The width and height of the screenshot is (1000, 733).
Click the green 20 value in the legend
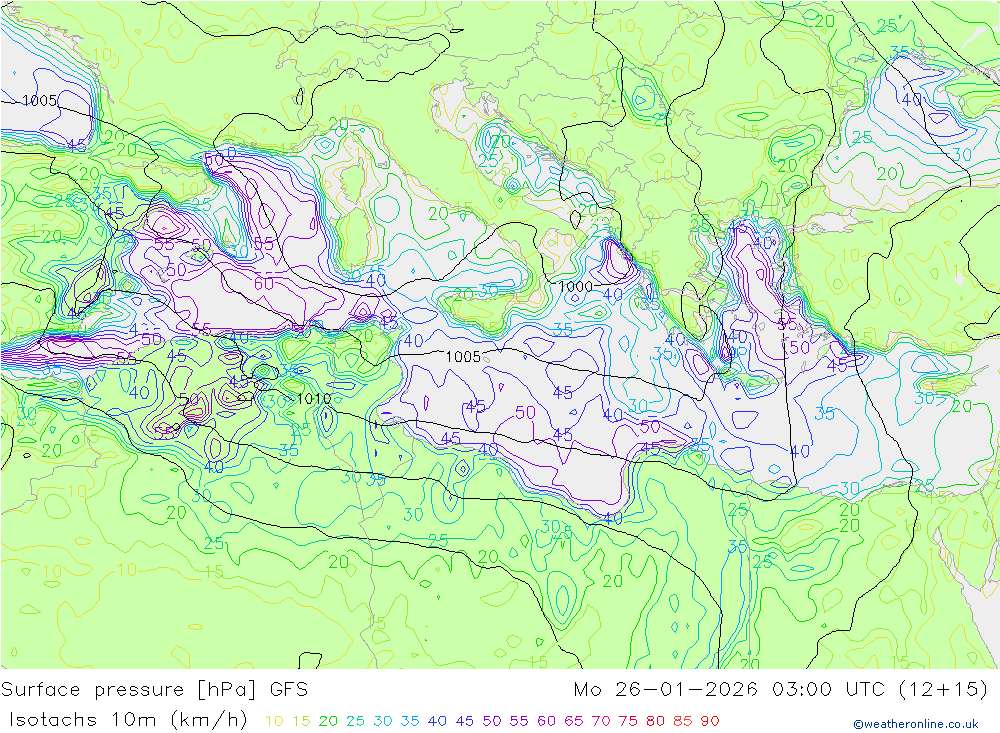click(x=328, y=721)
